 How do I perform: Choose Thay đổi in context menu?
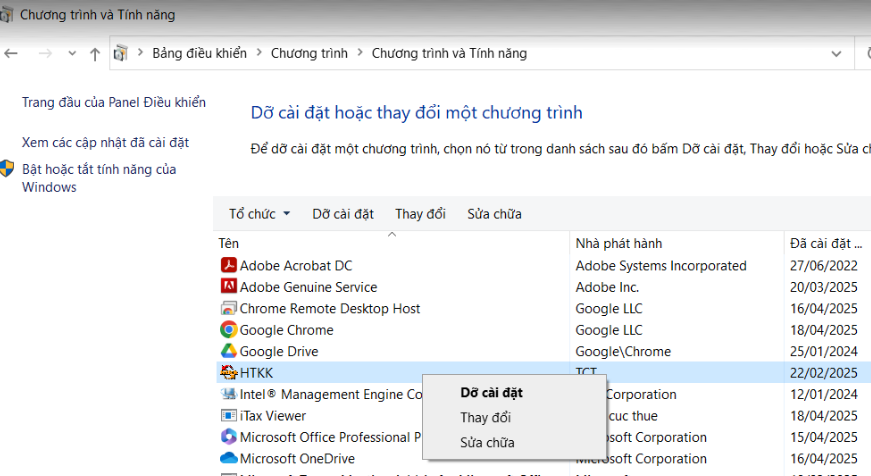485,417
